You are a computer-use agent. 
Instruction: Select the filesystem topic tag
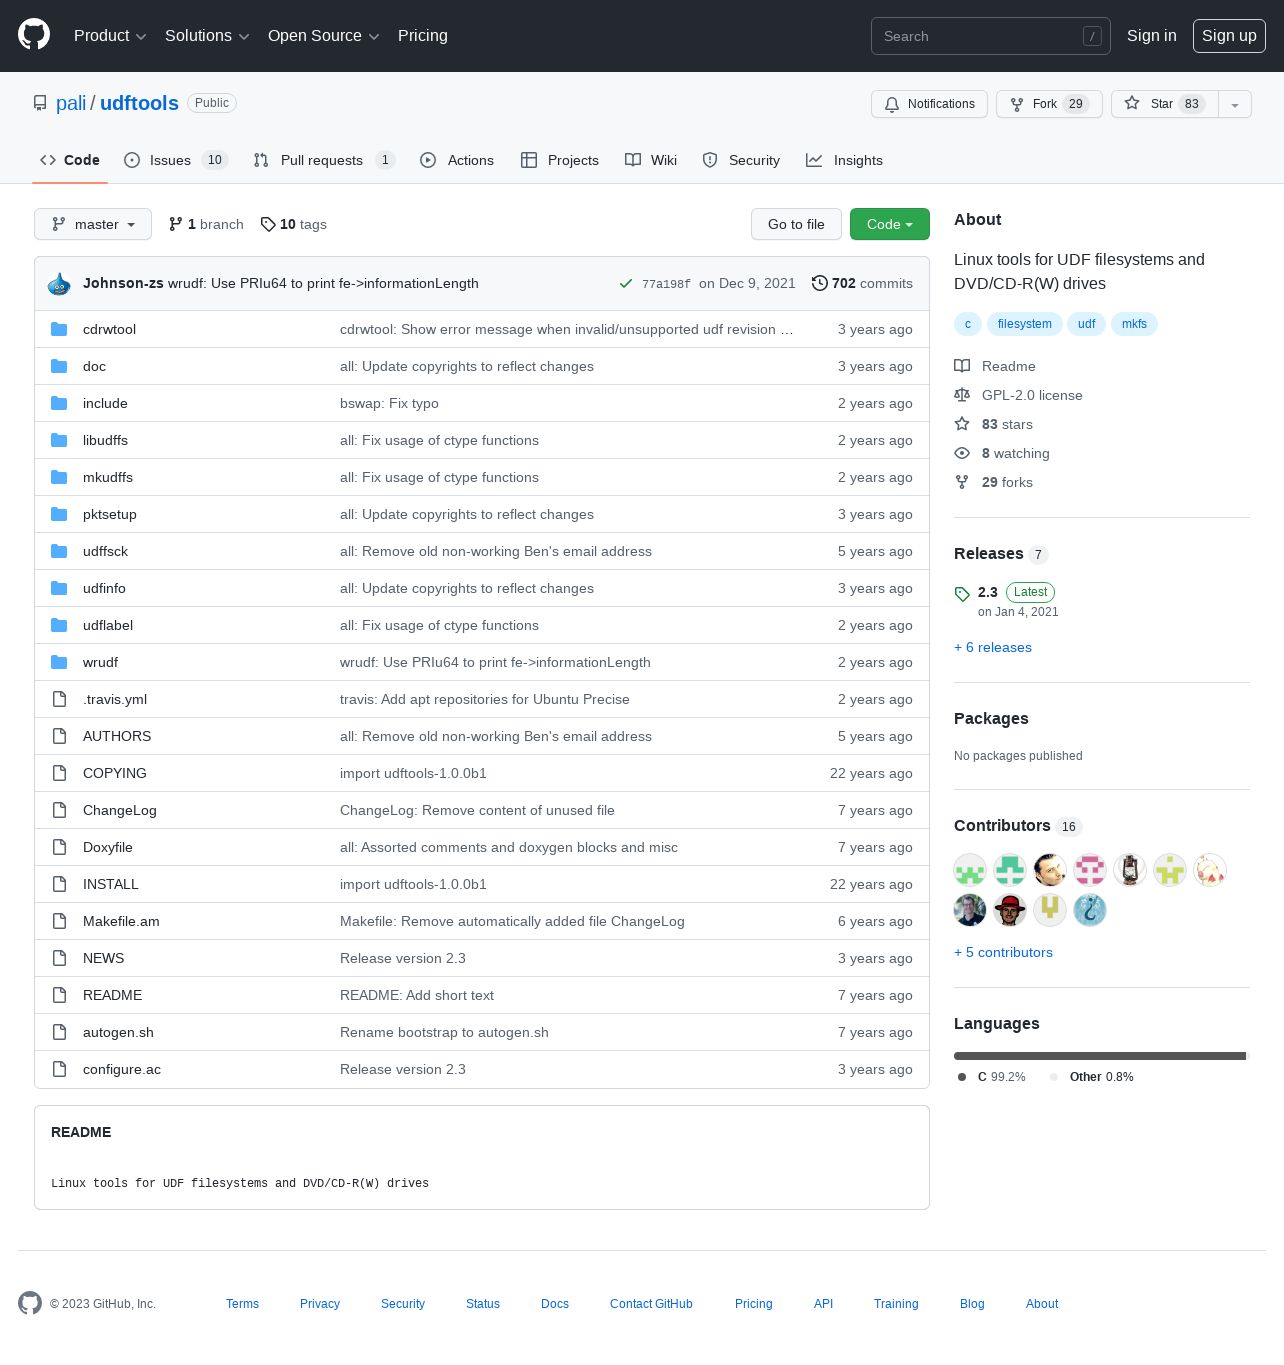[x=1024, y=324]
